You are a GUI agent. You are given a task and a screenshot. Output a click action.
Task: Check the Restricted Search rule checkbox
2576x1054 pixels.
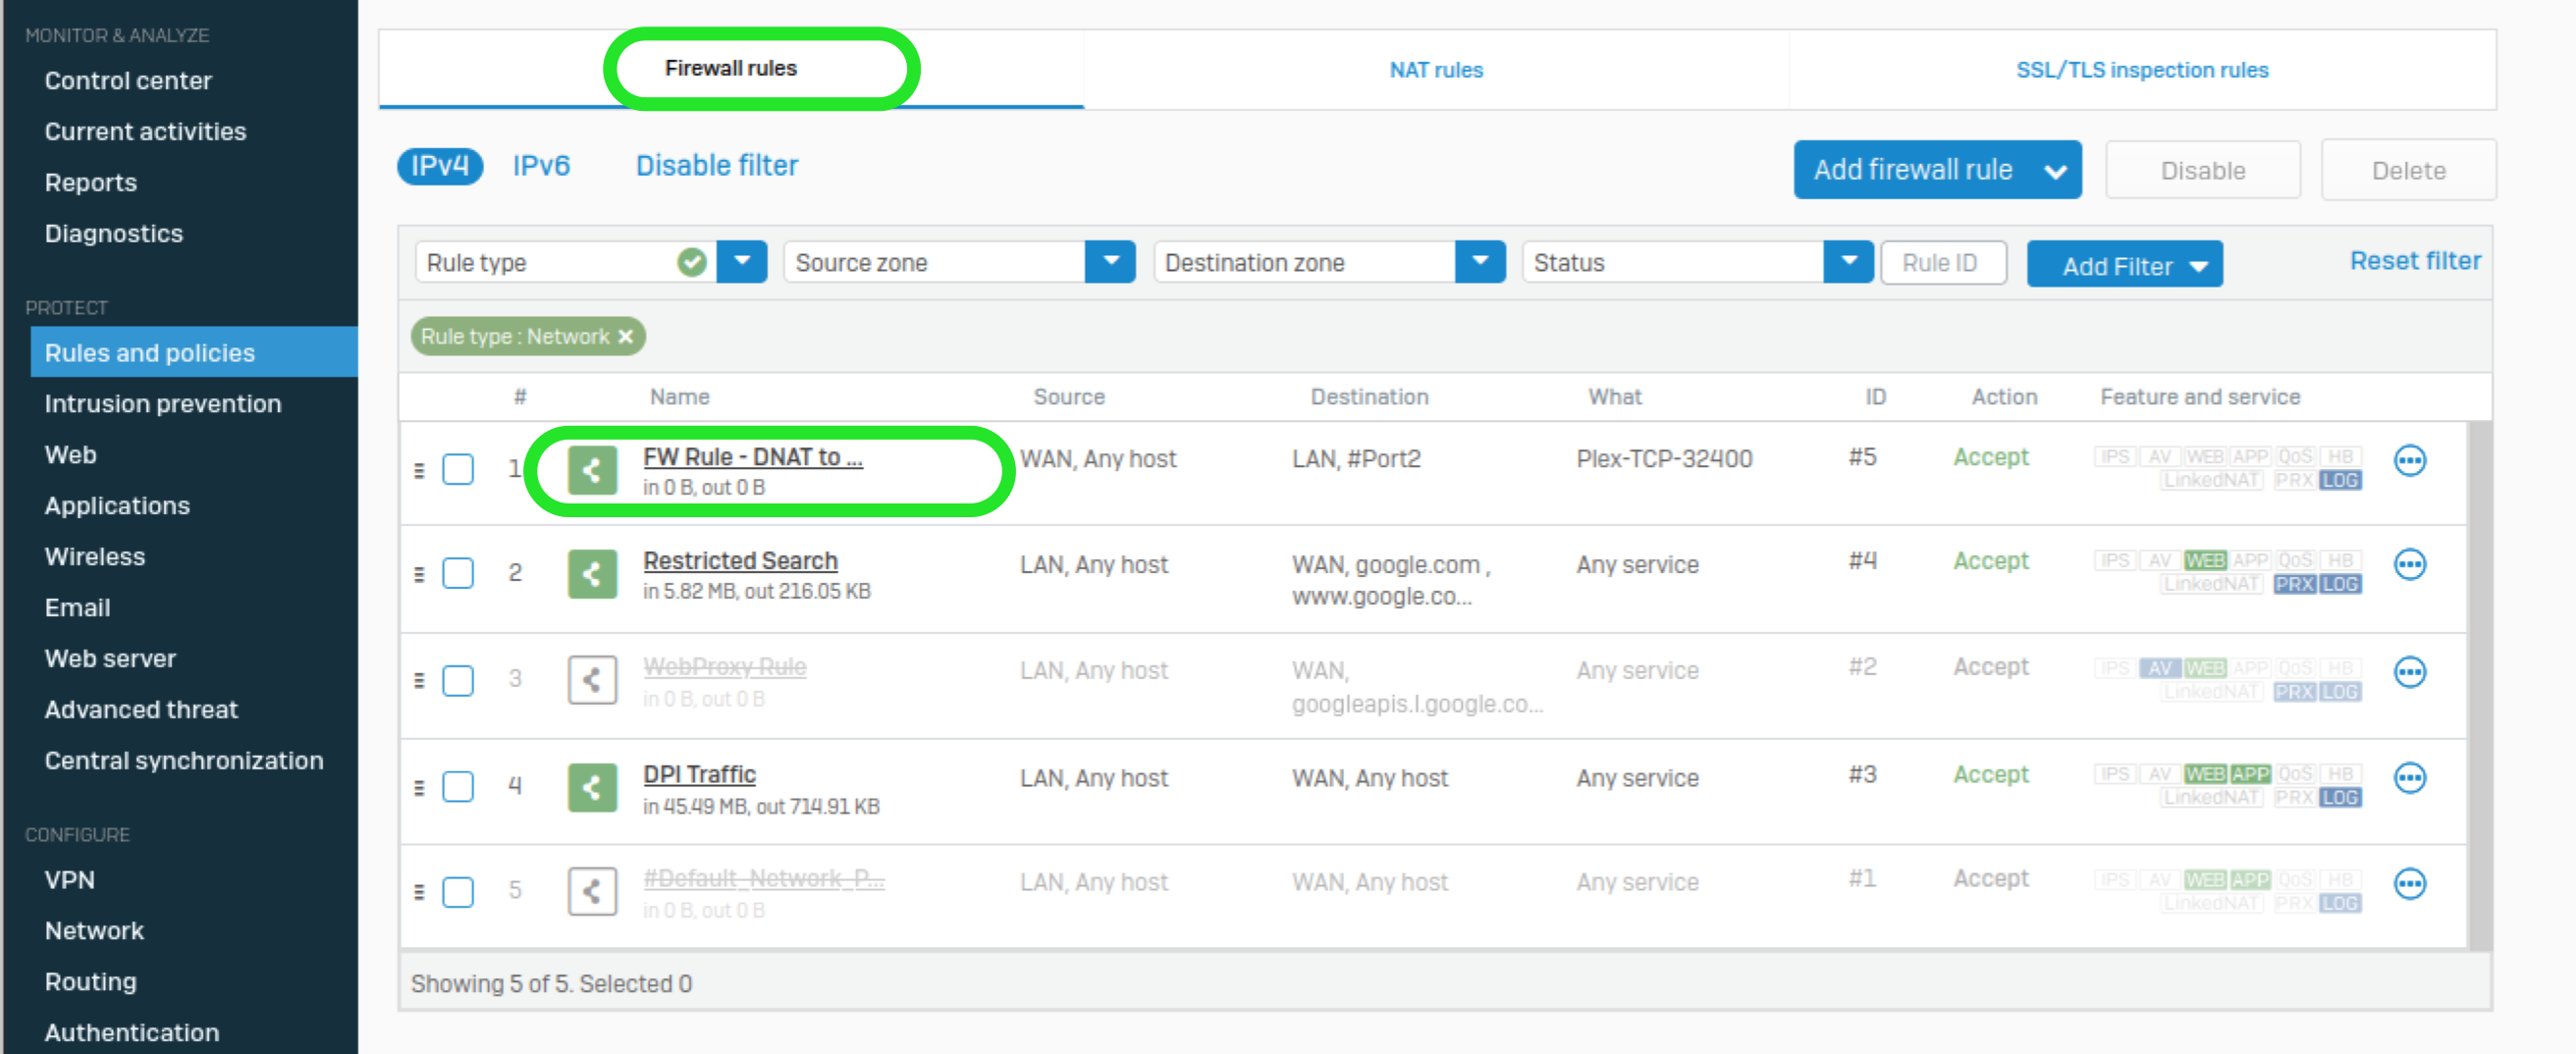pyautogui.click(x=458, y=573)
